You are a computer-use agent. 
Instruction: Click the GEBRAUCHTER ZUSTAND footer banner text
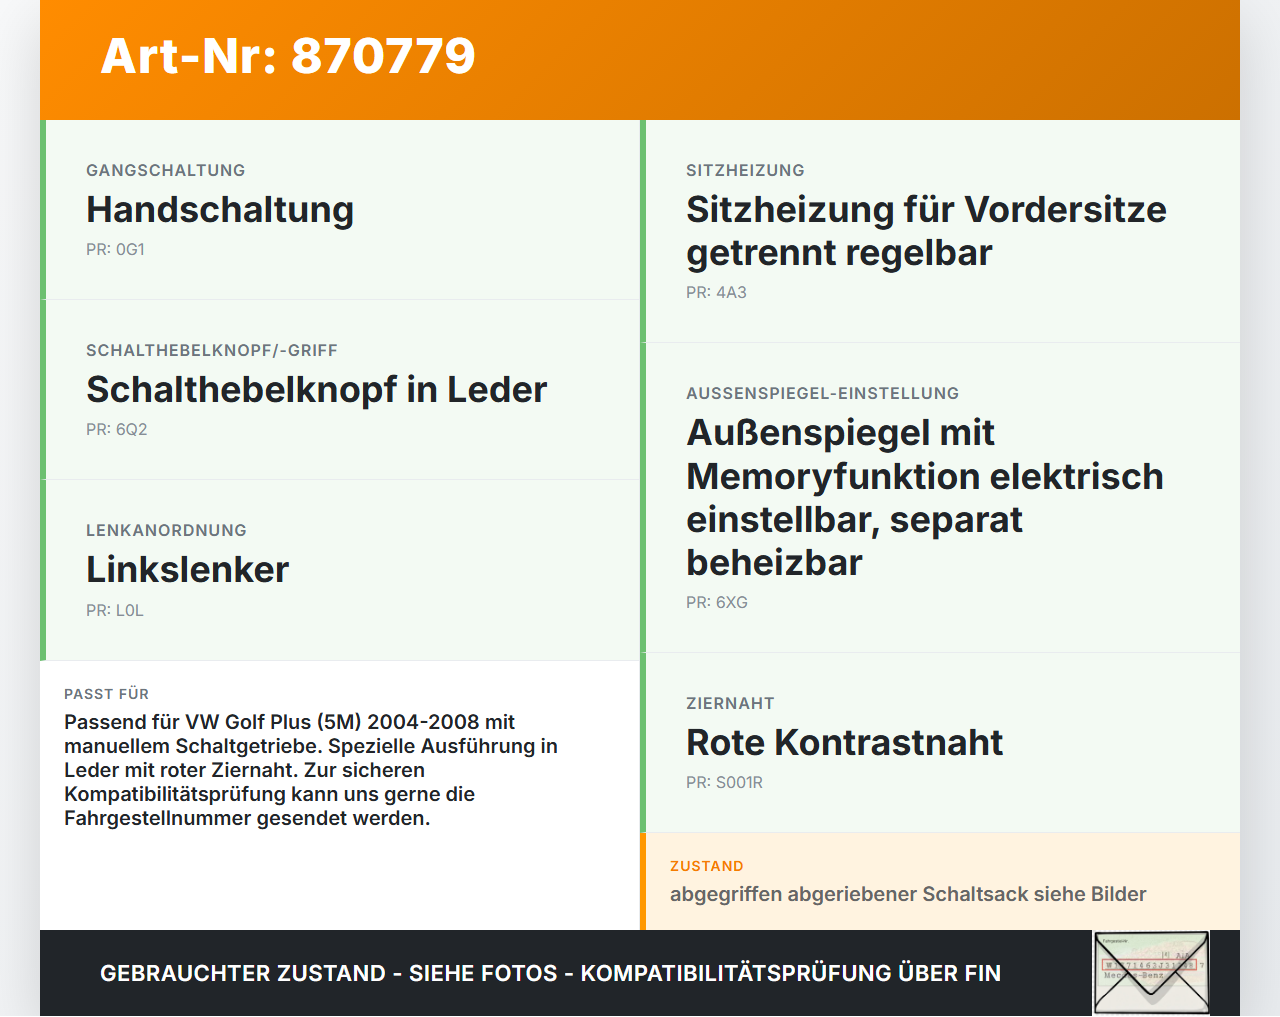click(x=550, y=973)
